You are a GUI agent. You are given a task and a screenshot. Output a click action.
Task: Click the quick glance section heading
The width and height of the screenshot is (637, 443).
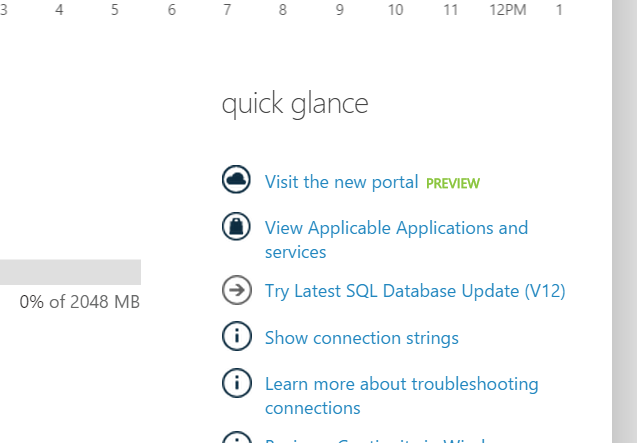[295, 103]
